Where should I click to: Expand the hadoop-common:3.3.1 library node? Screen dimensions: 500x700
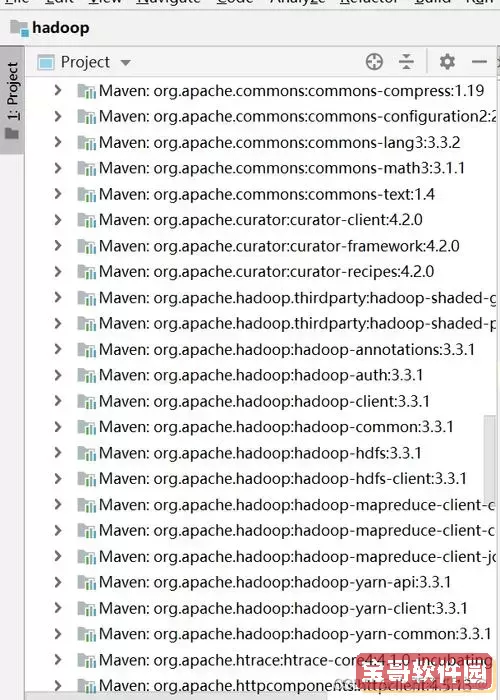58,427
